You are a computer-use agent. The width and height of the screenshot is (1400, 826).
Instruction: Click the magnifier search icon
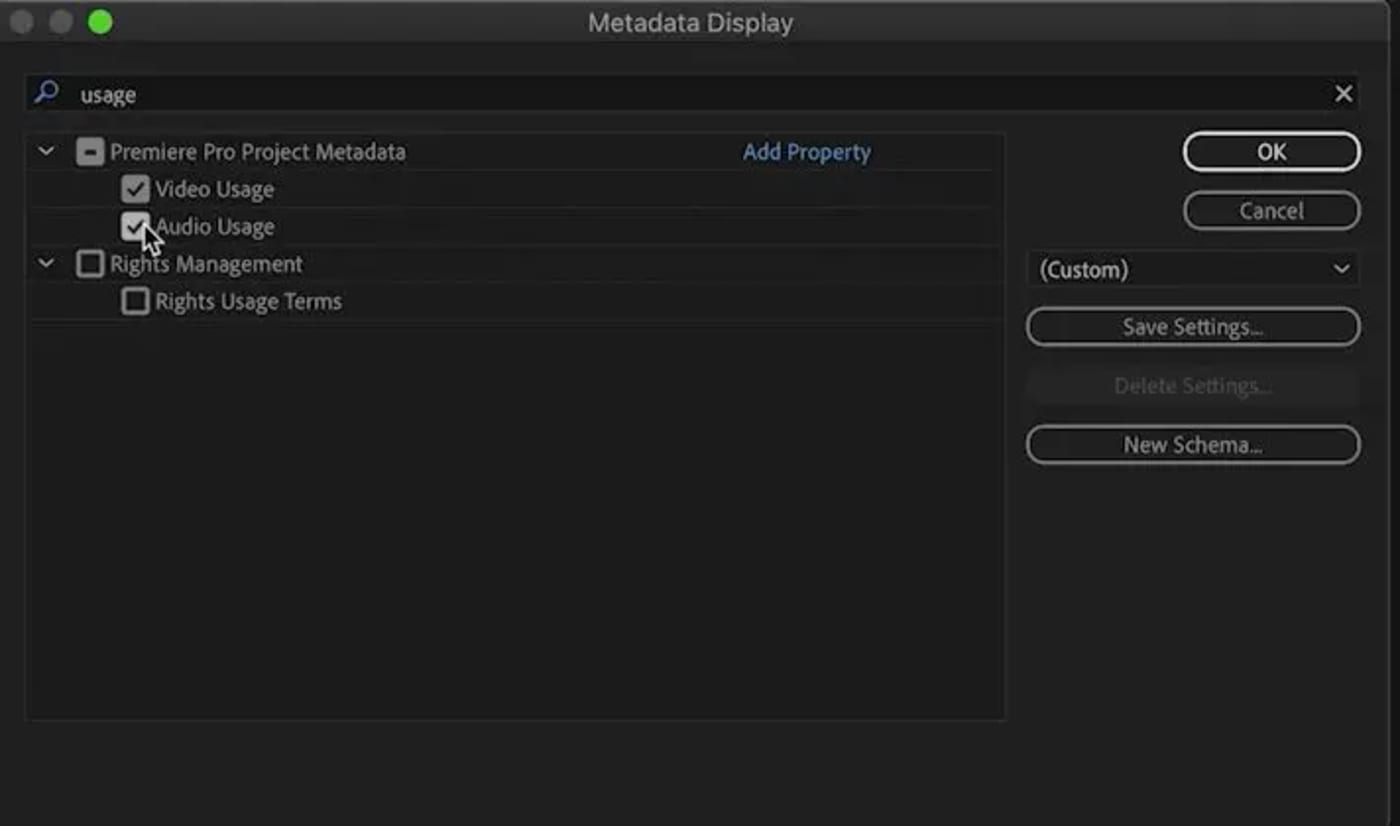(46, 93)
